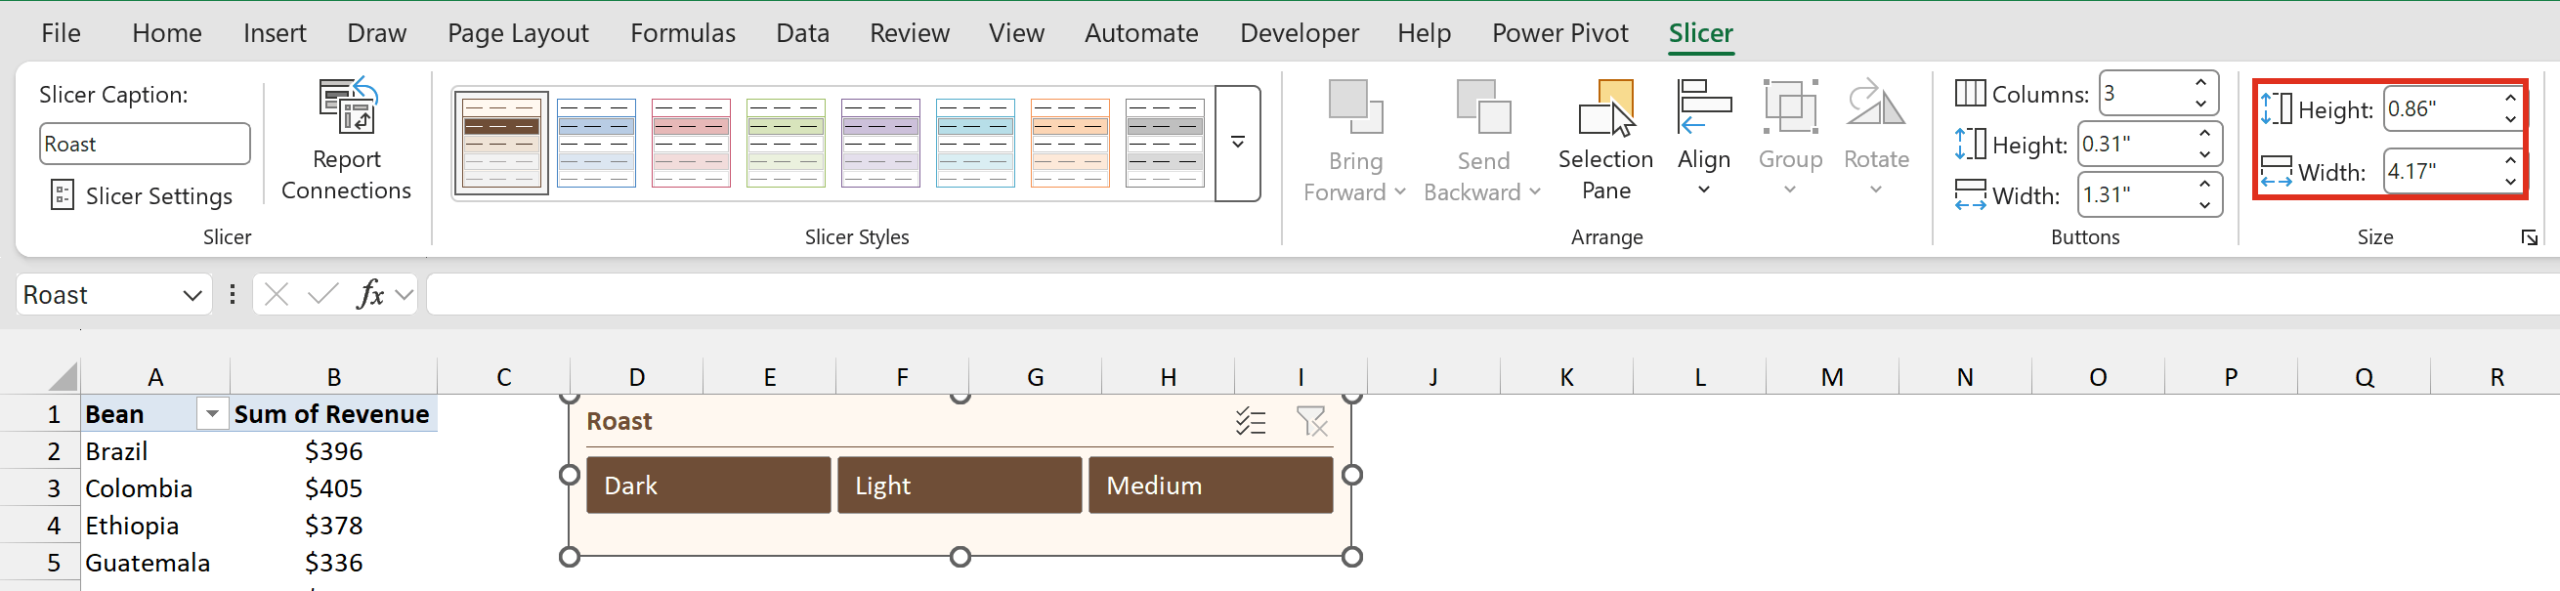Choose the light blue slicer style
The height and width of the screenshot is (591, 2560).
pyautogui.click(x=975, y=143)
